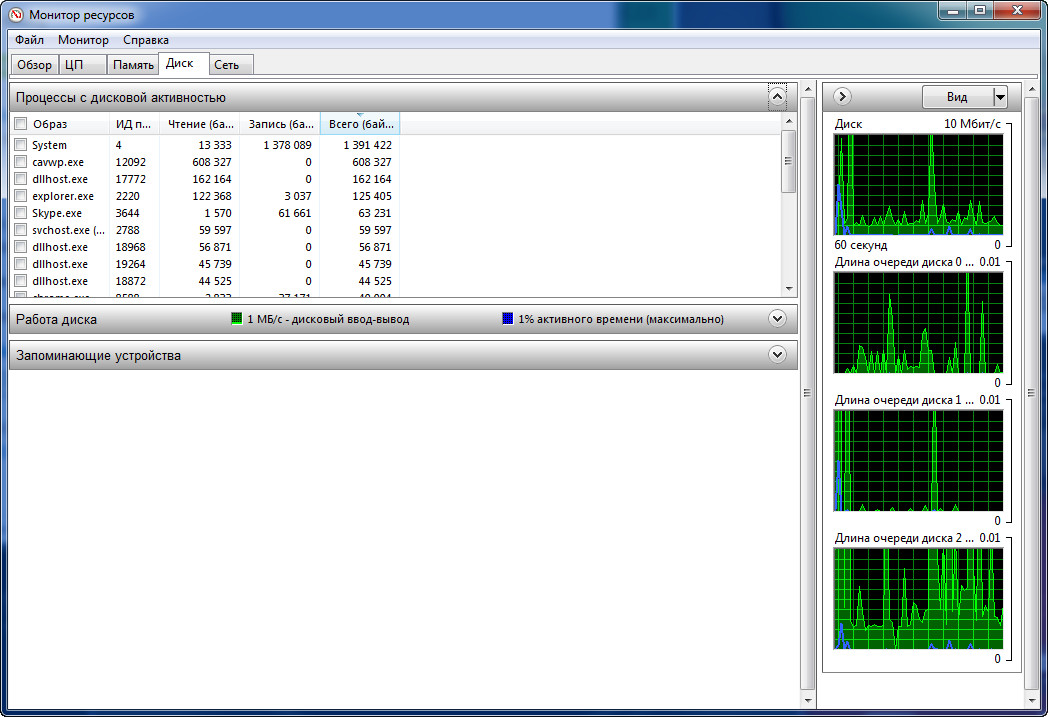Click the blue active time legend square

[507, 319]
